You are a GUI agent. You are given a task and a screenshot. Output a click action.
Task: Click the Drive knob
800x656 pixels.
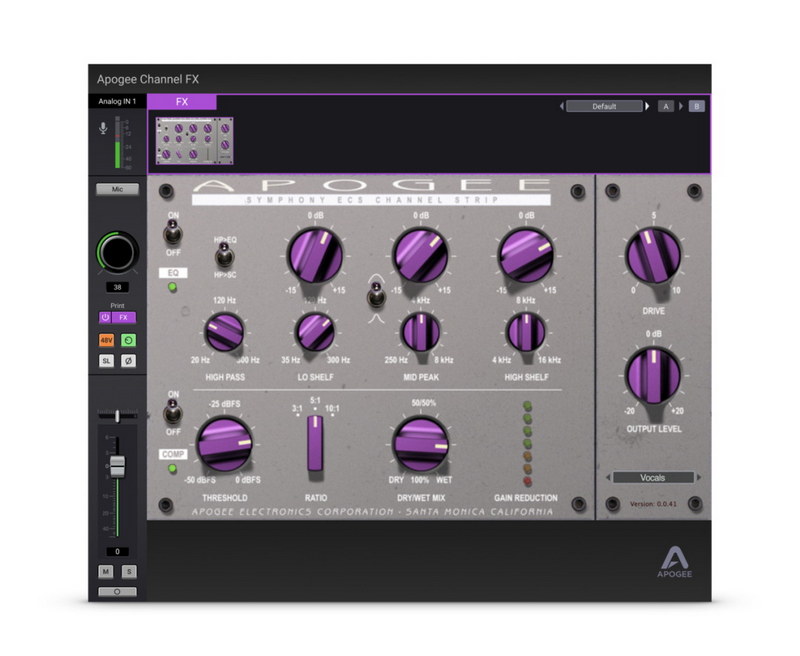pyautogui.click(x=654, y=255)
